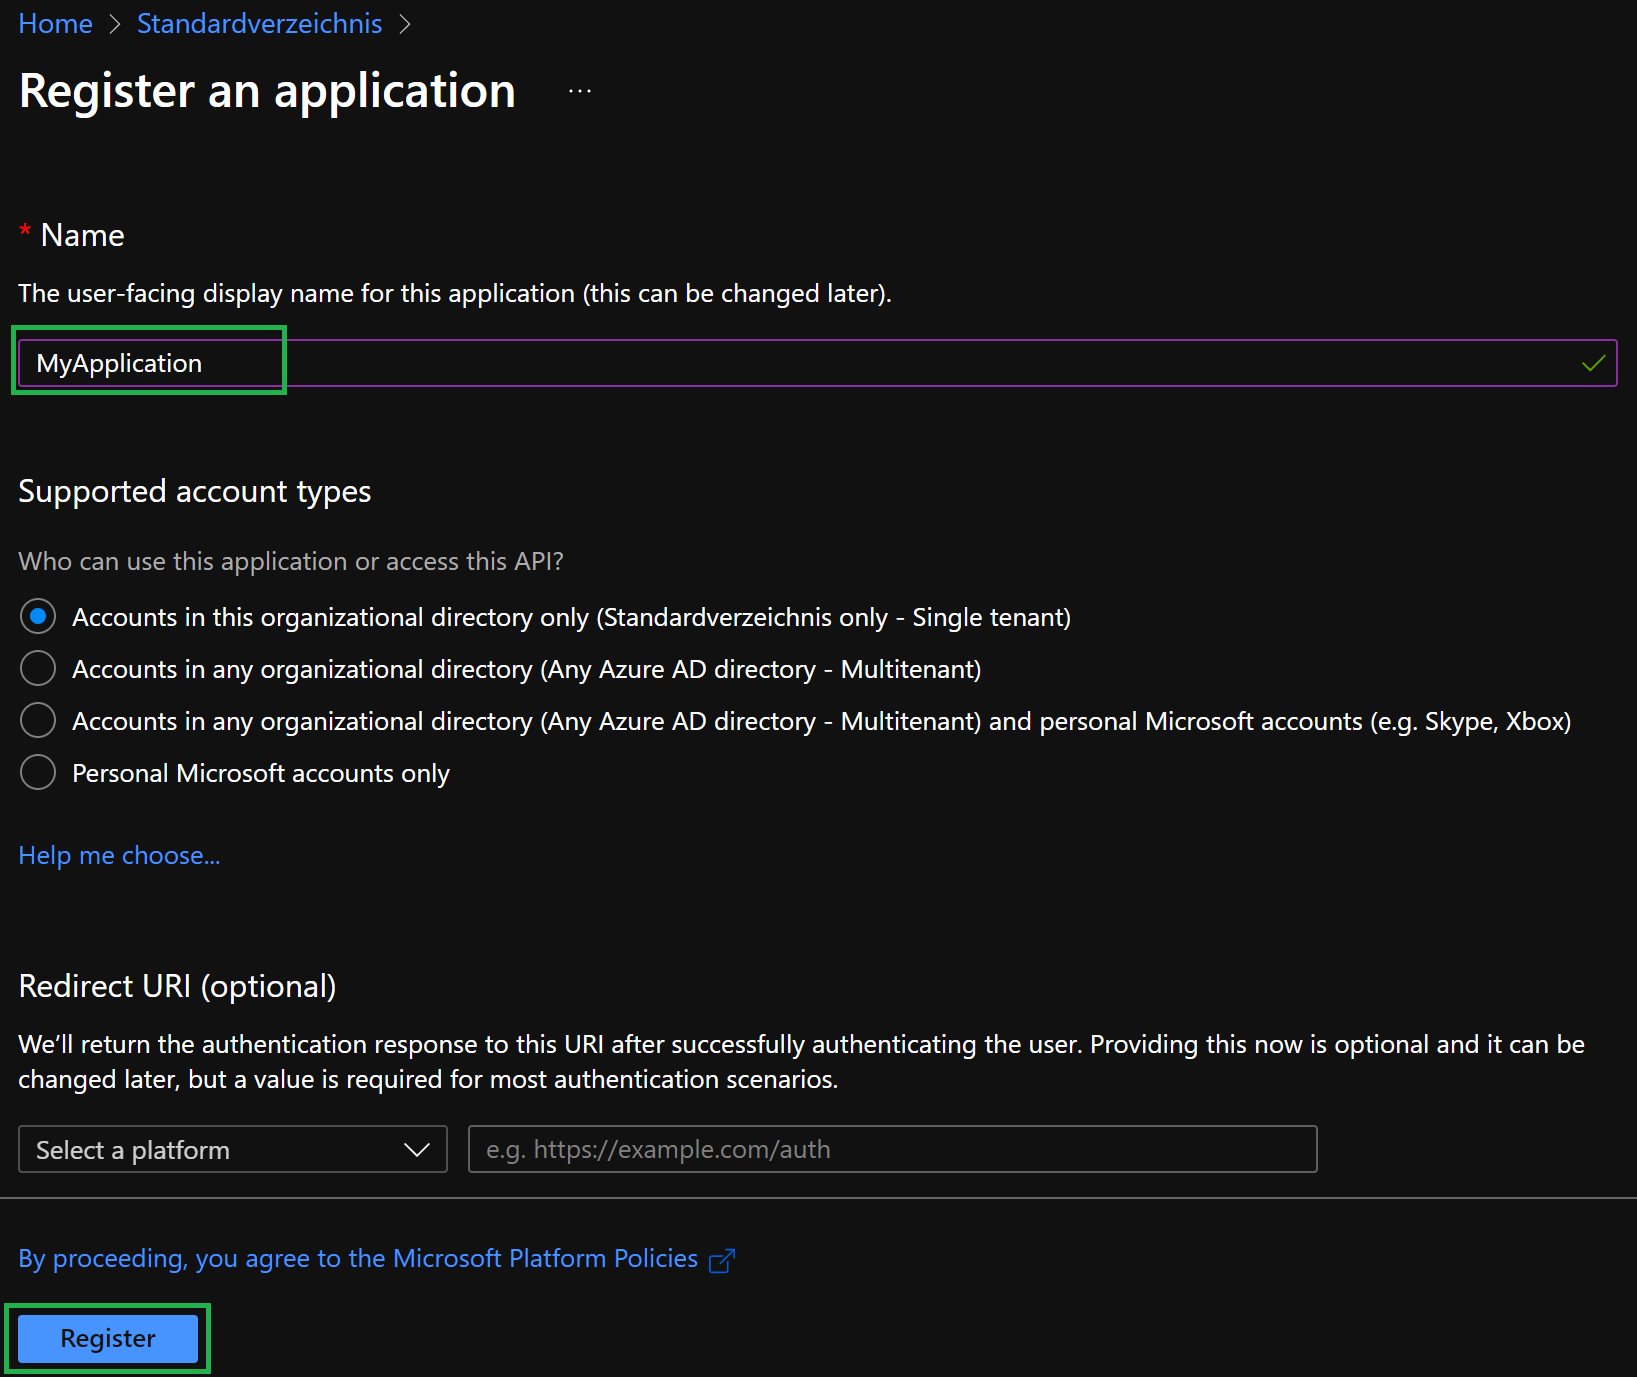Select Multitenant and personal Microsoft accounts

click(38, 721)
